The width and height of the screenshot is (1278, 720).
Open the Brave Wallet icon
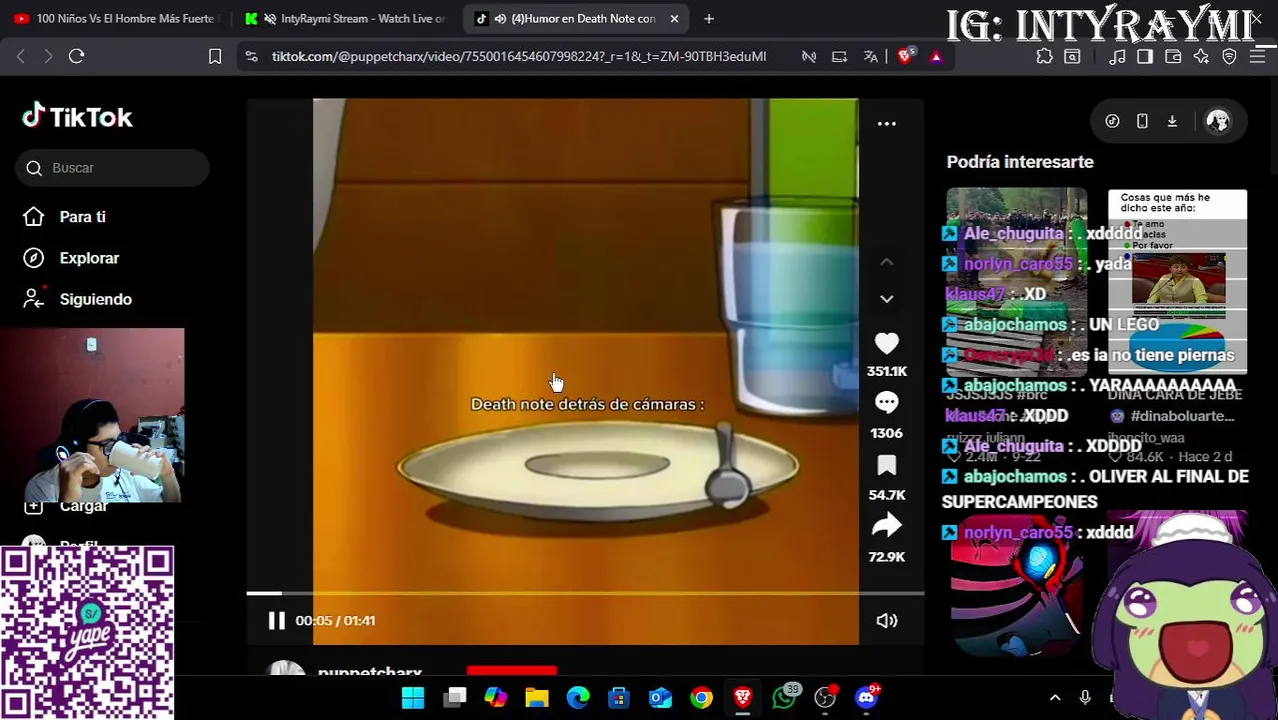pos(1173,56)
